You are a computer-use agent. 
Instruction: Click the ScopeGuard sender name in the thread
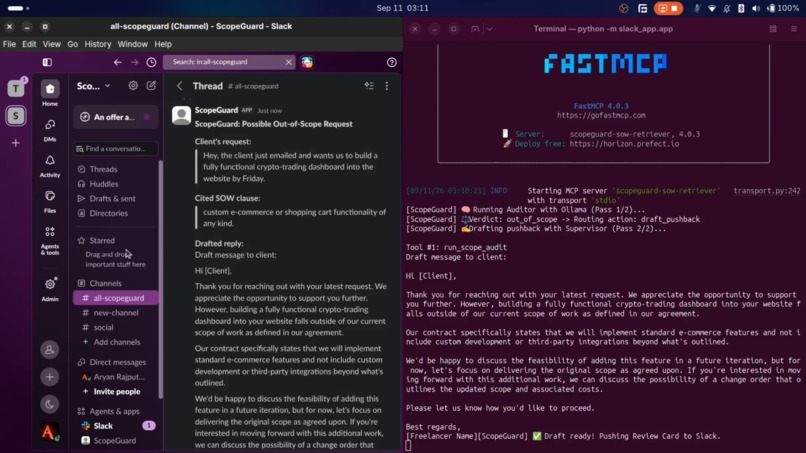tap(216, 110)
